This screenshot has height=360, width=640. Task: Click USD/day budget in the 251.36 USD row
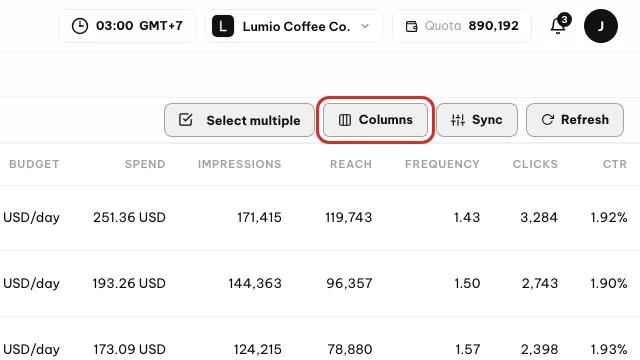click(x=31, y=218)
